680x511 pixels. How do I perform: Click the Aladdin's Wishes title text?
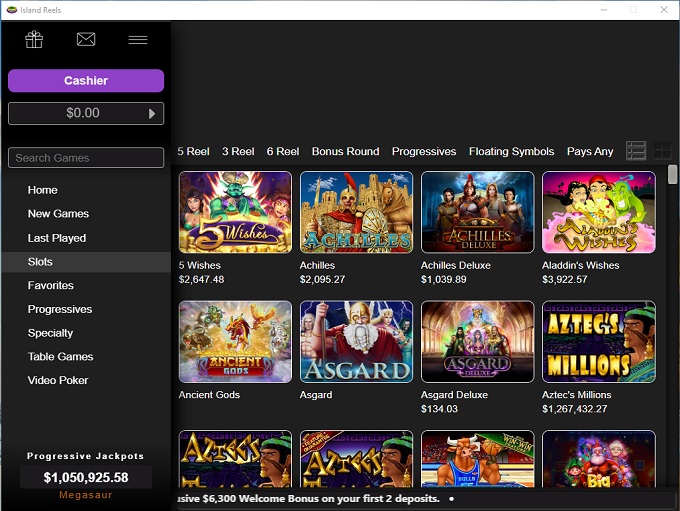pos(581,265)
